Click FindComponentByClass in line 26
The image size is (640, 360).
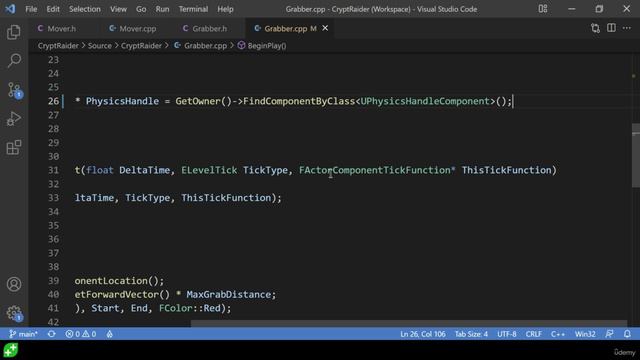299,101
